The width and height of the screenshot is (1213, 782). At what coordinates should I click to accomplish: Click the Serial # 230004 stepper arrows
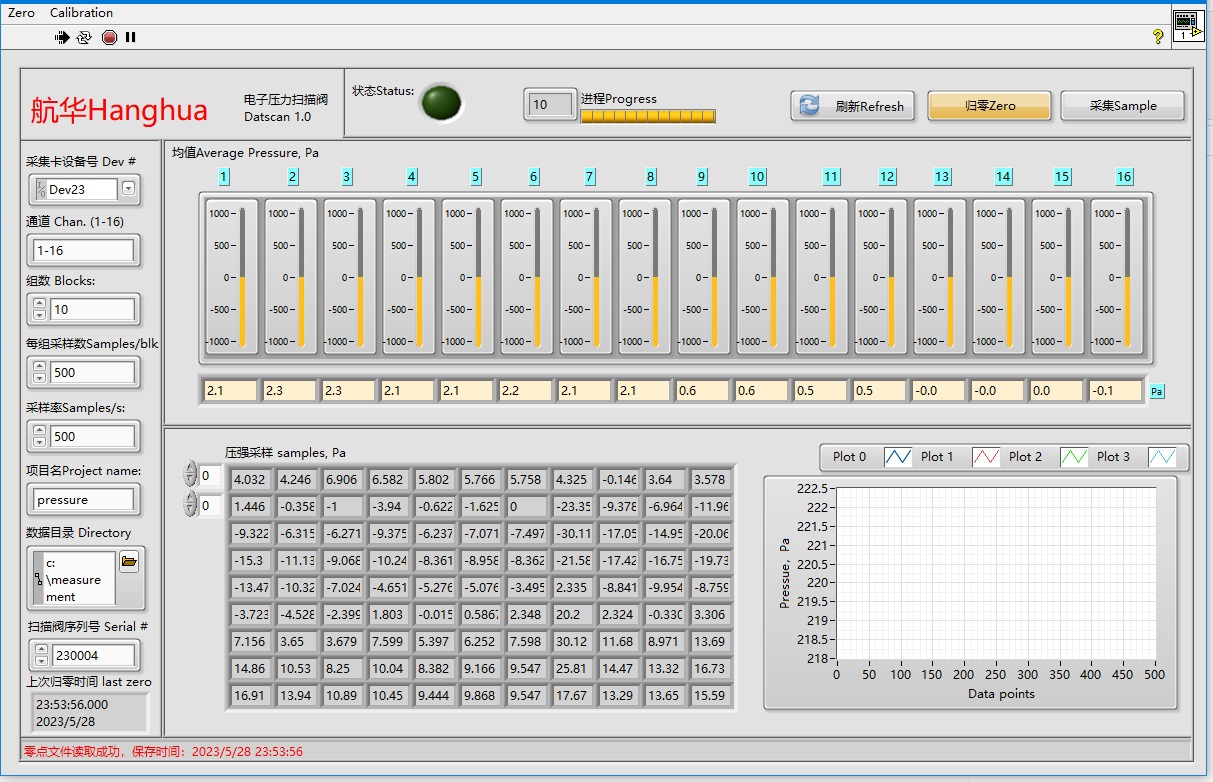[40, 655]
